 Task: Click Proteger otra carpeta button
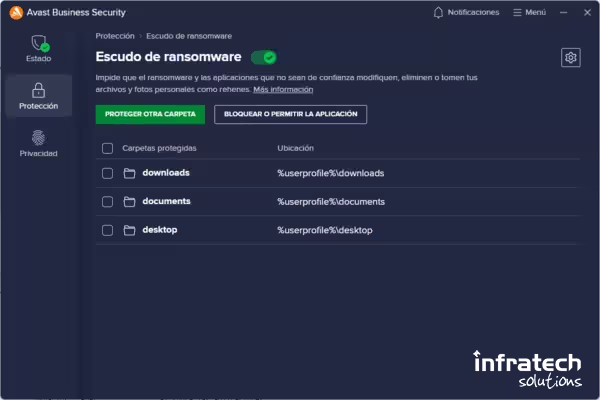click(150, 114)
